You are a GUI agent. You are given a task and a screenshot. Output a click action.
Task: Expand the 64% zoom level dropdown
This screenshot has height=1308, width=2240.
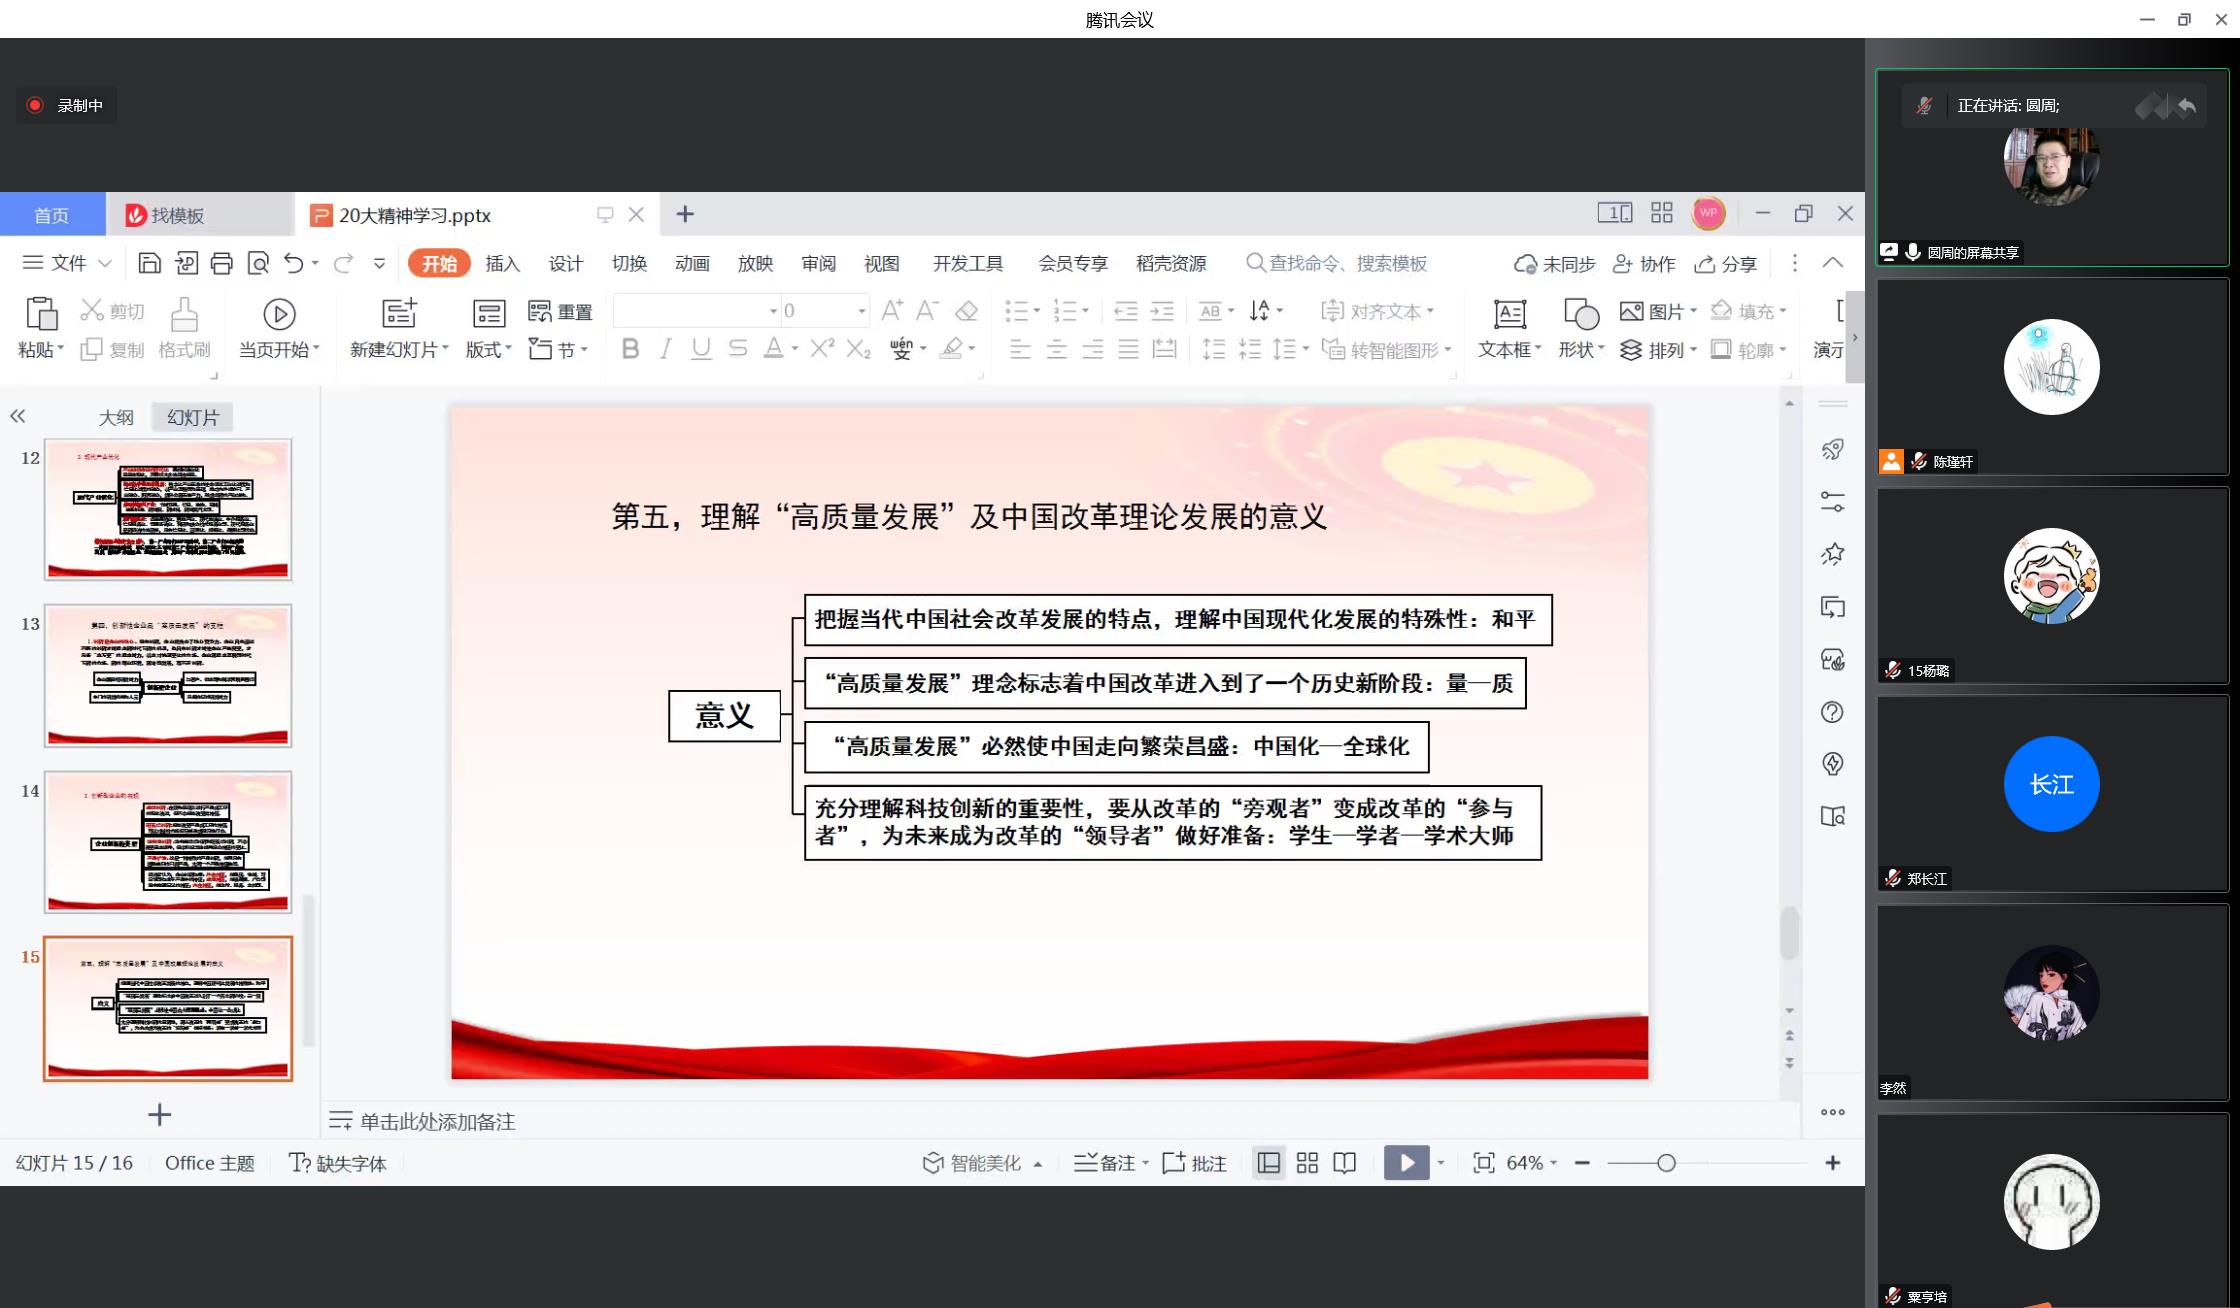(1553, 1163)
